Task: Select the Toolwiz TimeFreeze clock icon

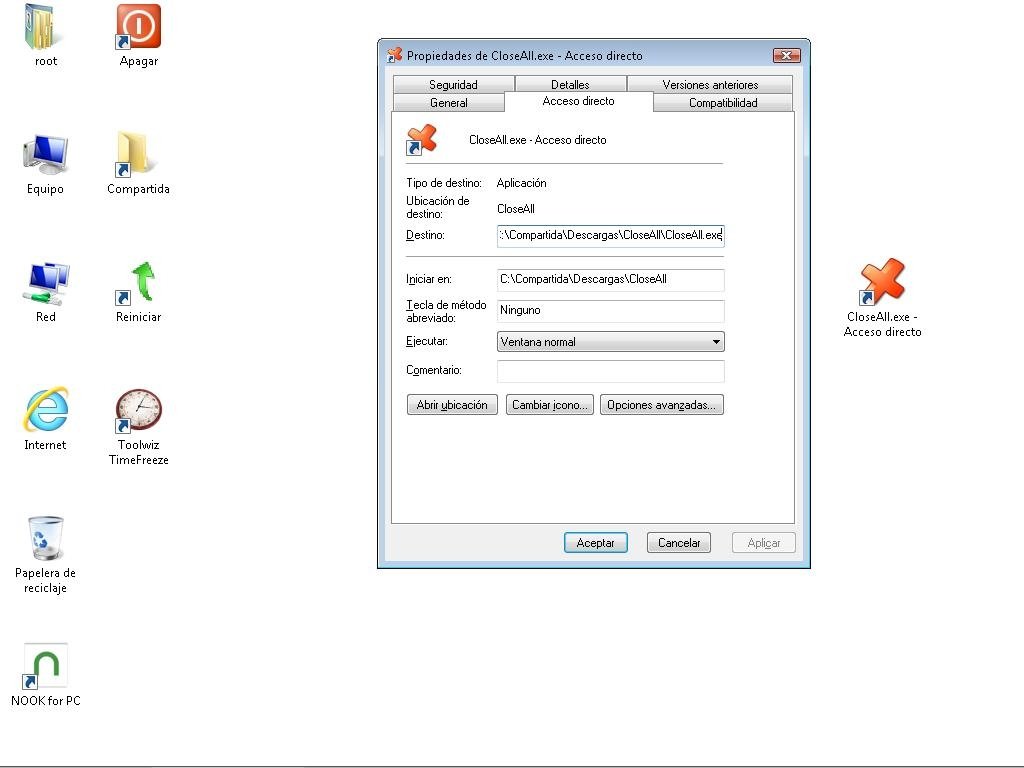Action: 138,411
